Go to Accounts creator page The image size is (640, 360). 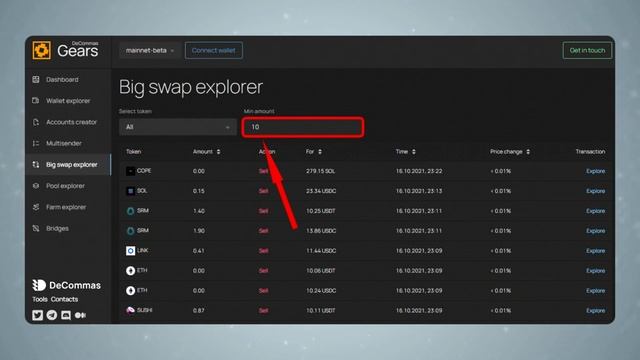[71, 122]
